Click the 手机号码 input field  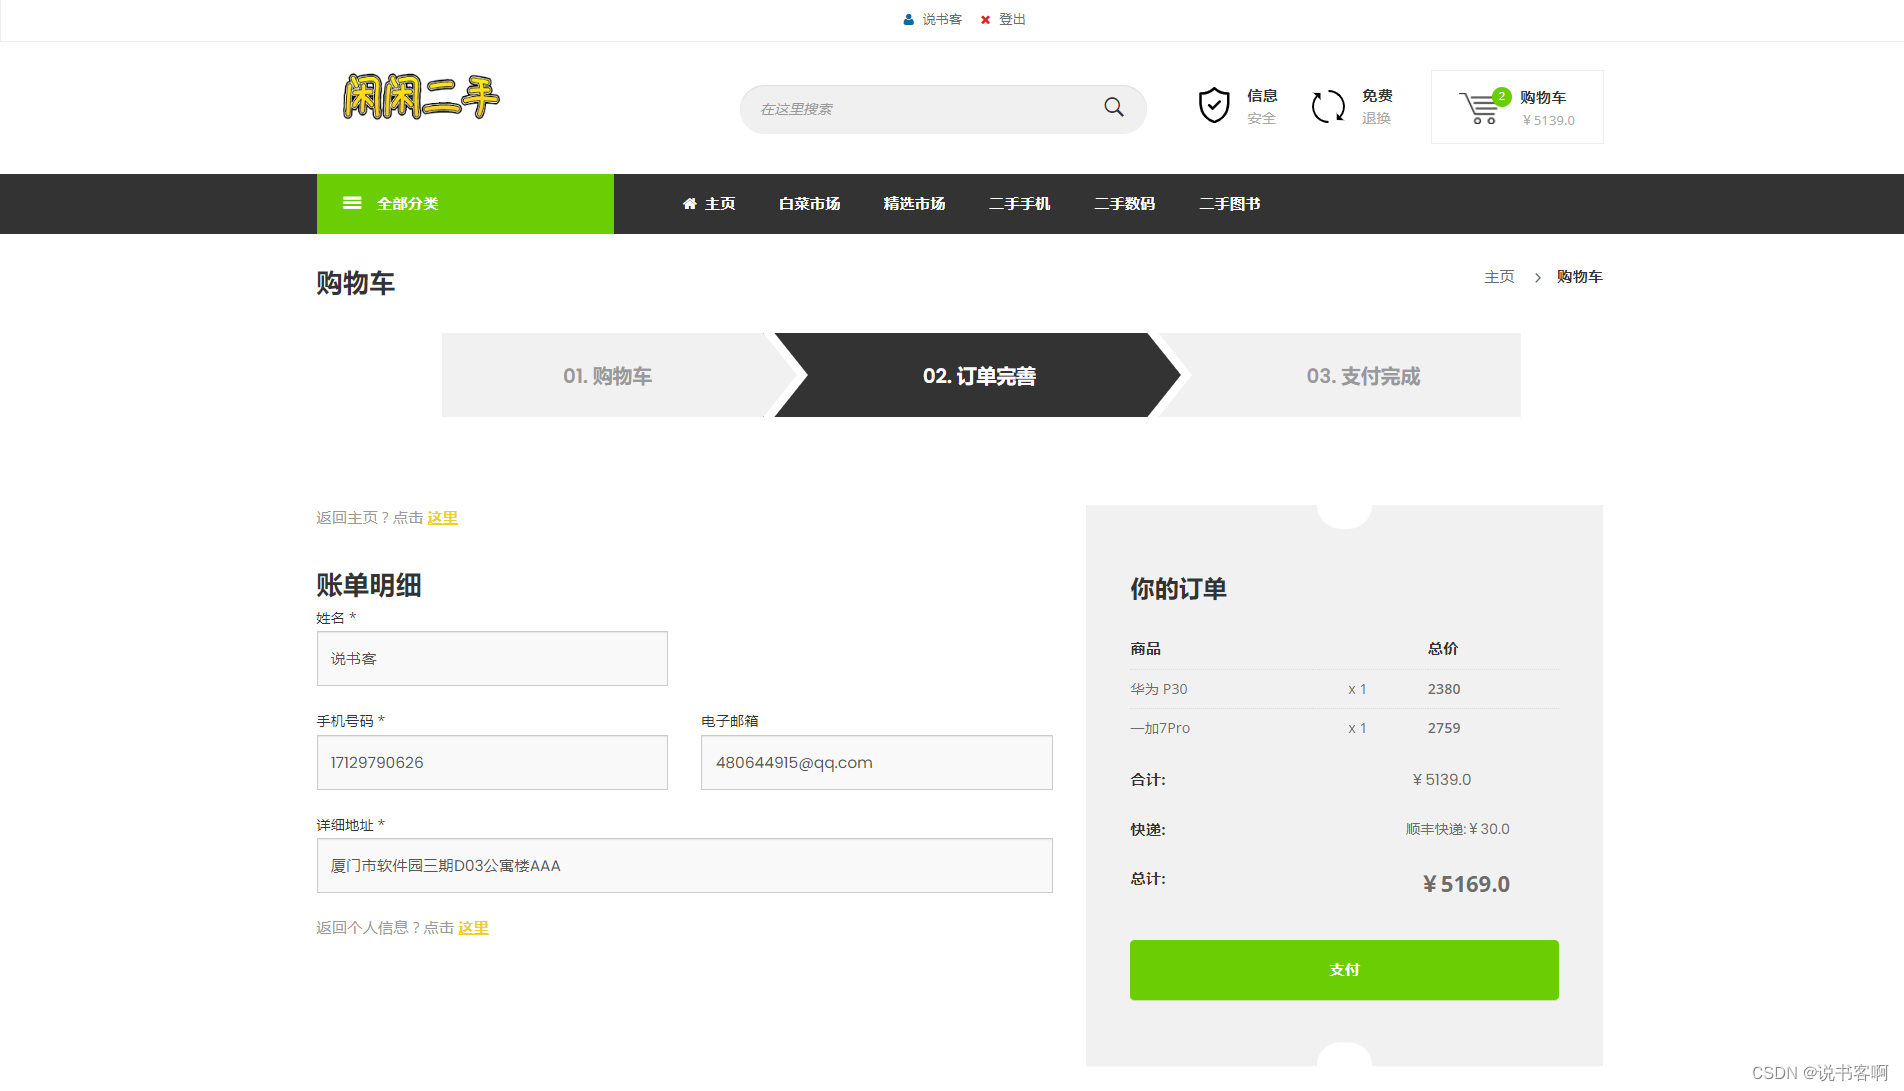[x=492, y=762]
